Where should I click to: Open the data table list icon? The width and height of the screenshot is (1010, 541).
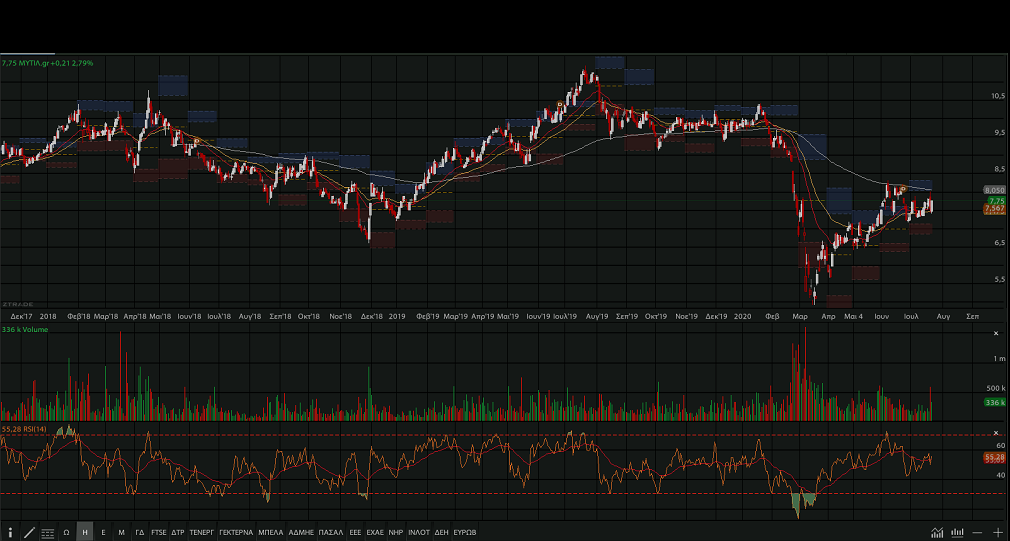click(47, 532)
